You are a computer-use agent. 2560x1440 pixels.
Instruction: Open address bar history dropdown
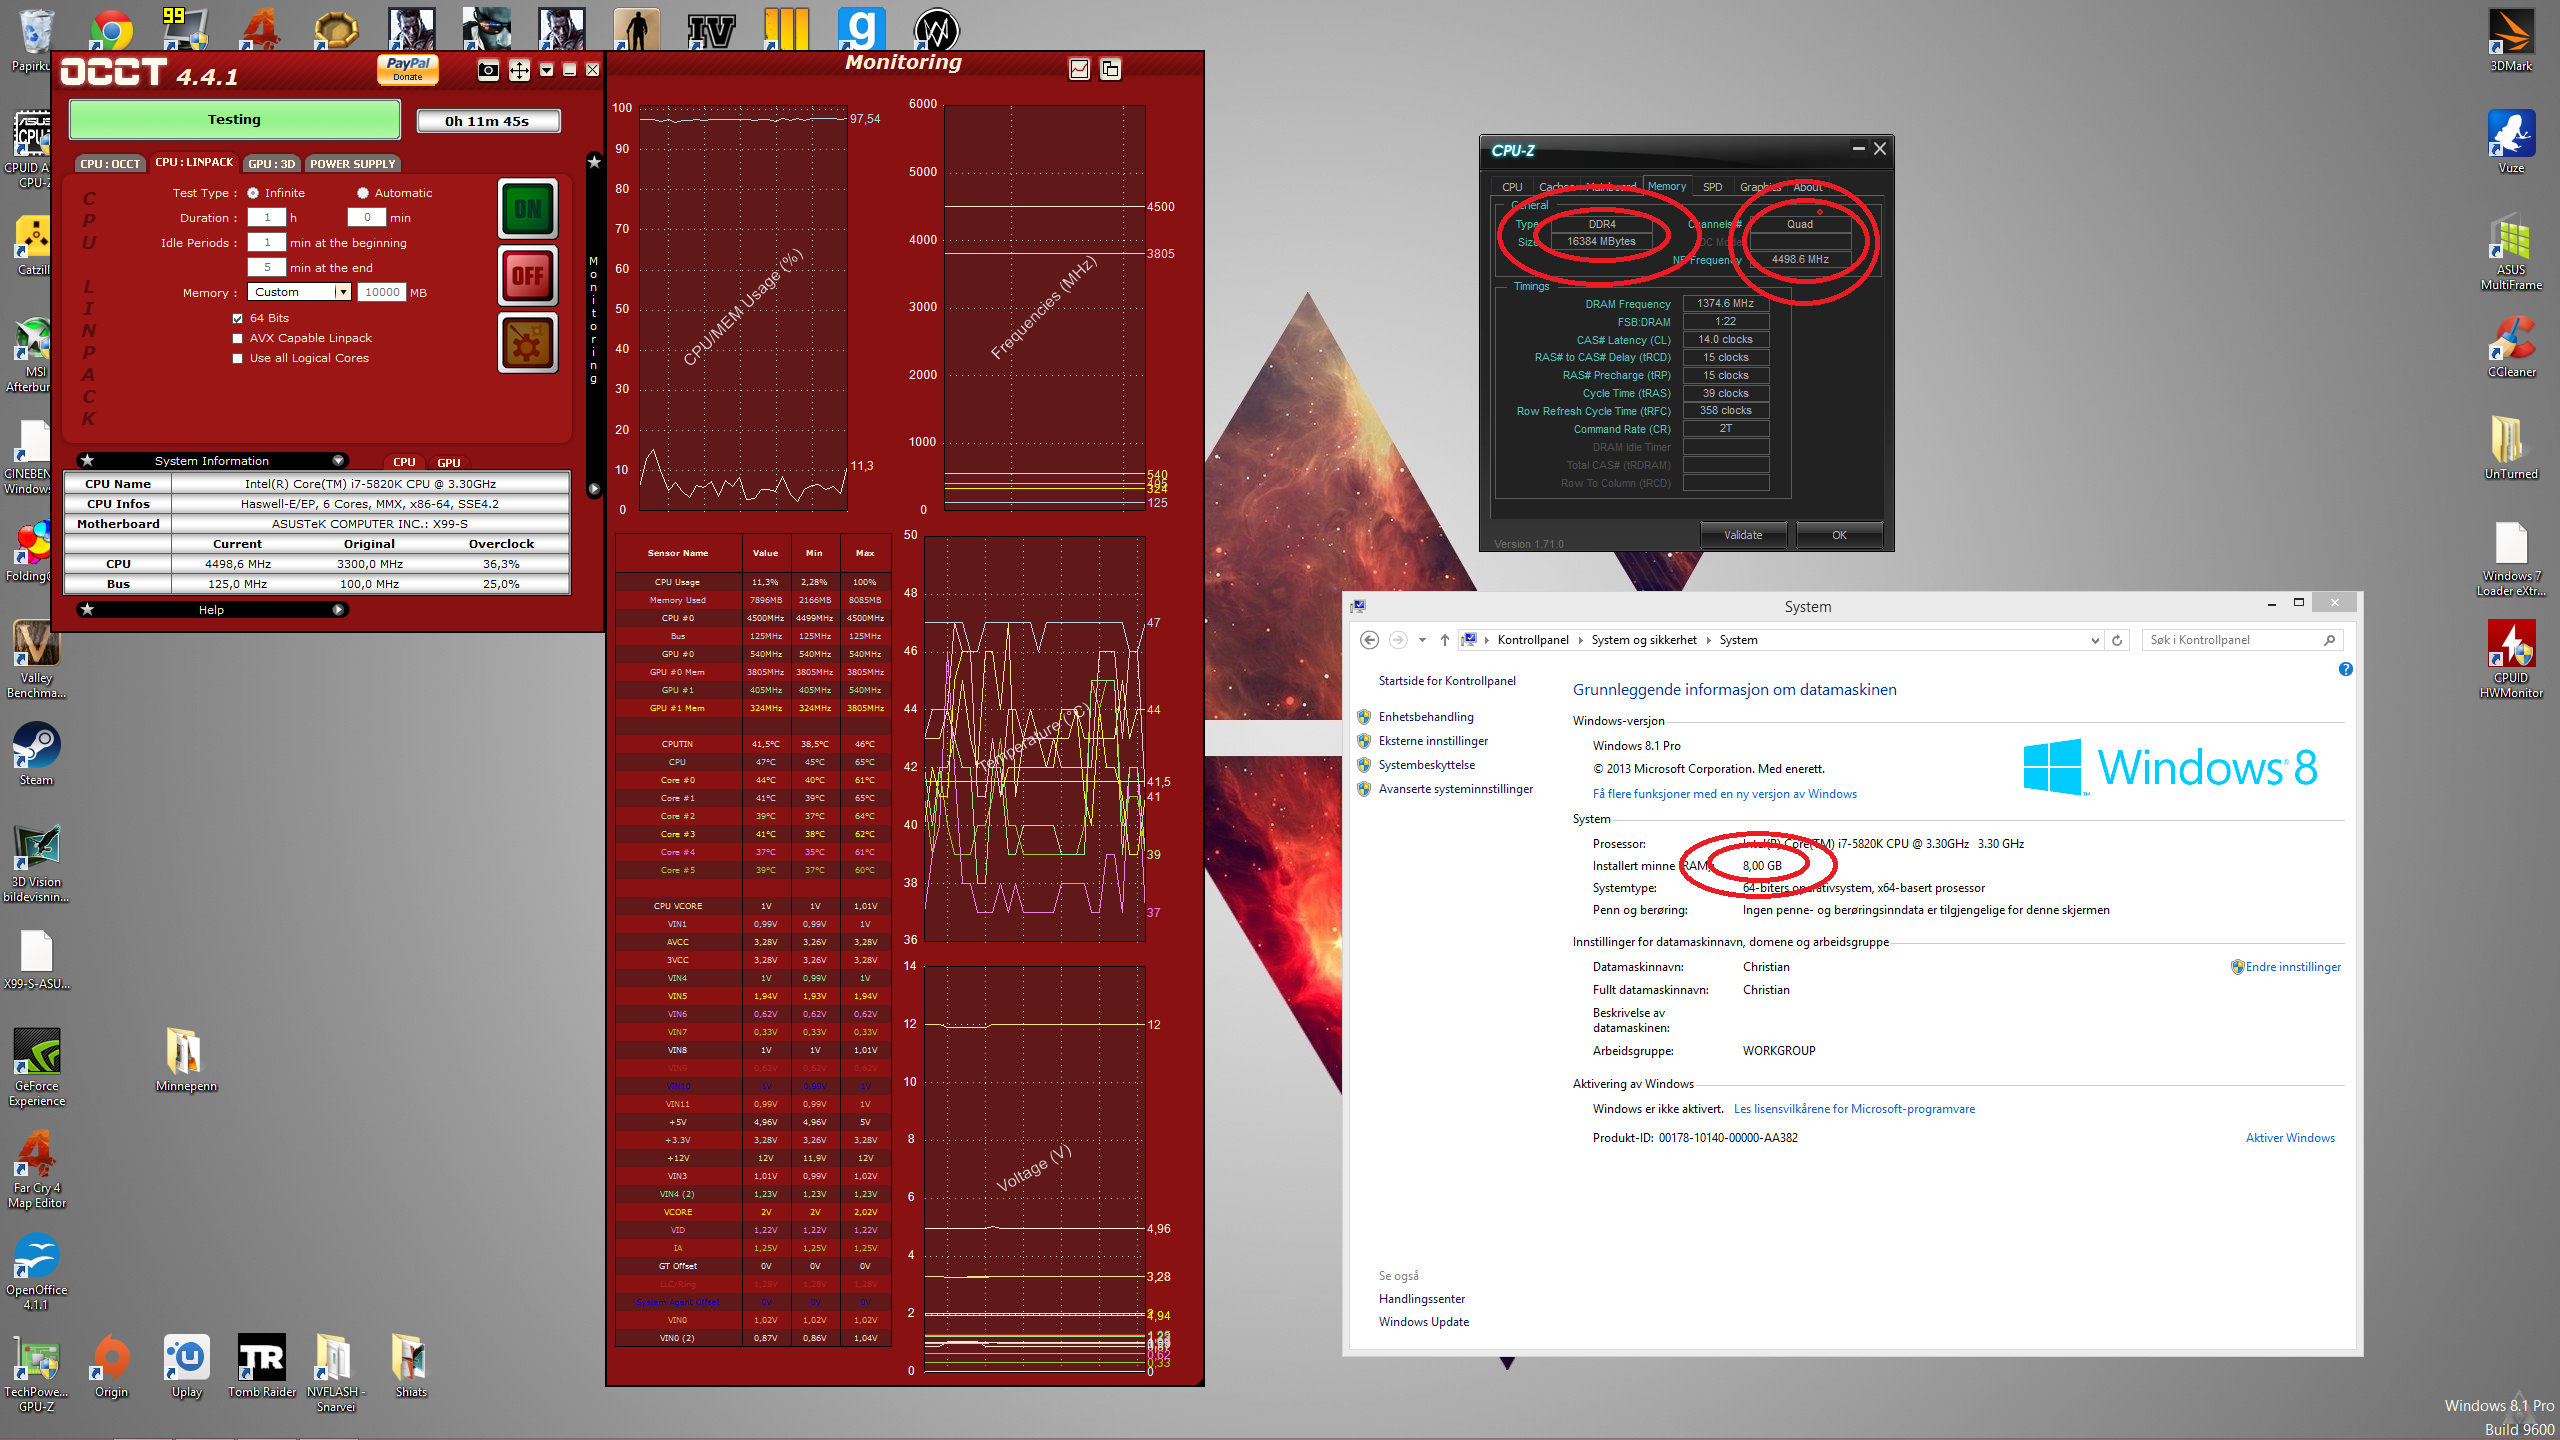click(x=2094, y=640)
